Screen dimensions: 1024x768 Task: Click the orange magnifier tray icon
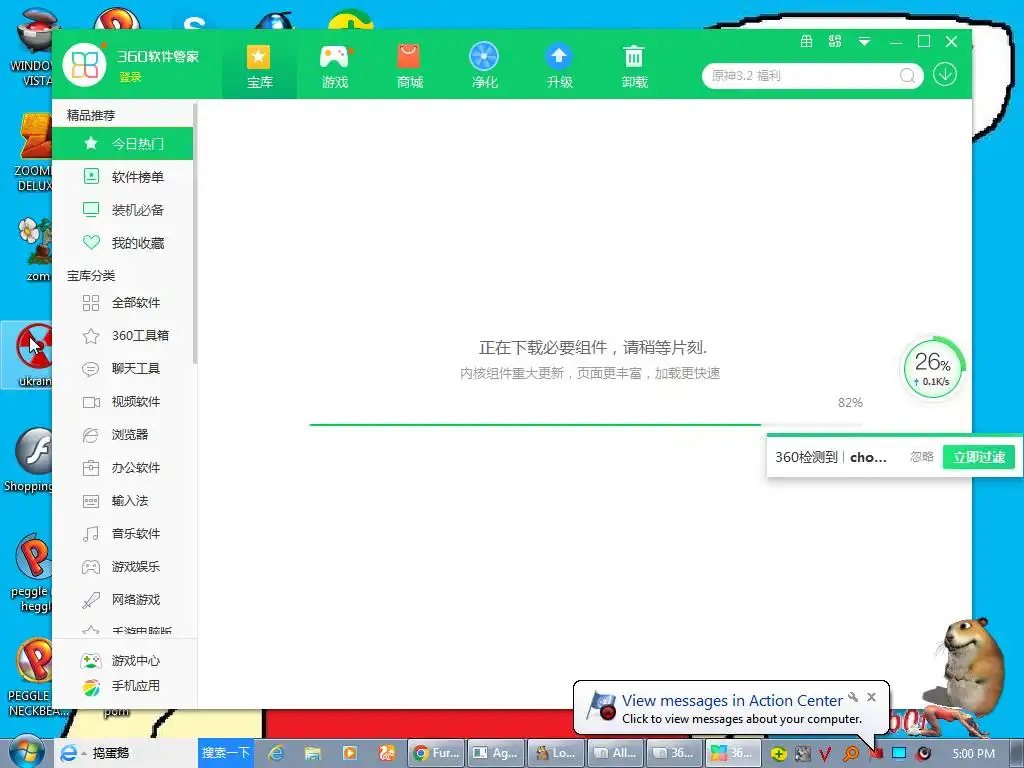click(x=851, y=754)
